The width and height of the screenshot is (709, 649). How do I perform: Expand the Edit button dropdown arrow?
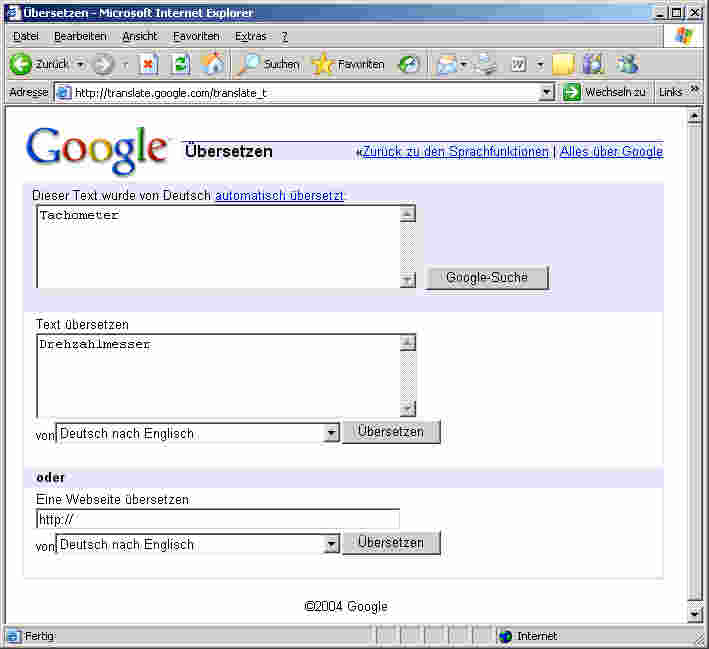540,65
